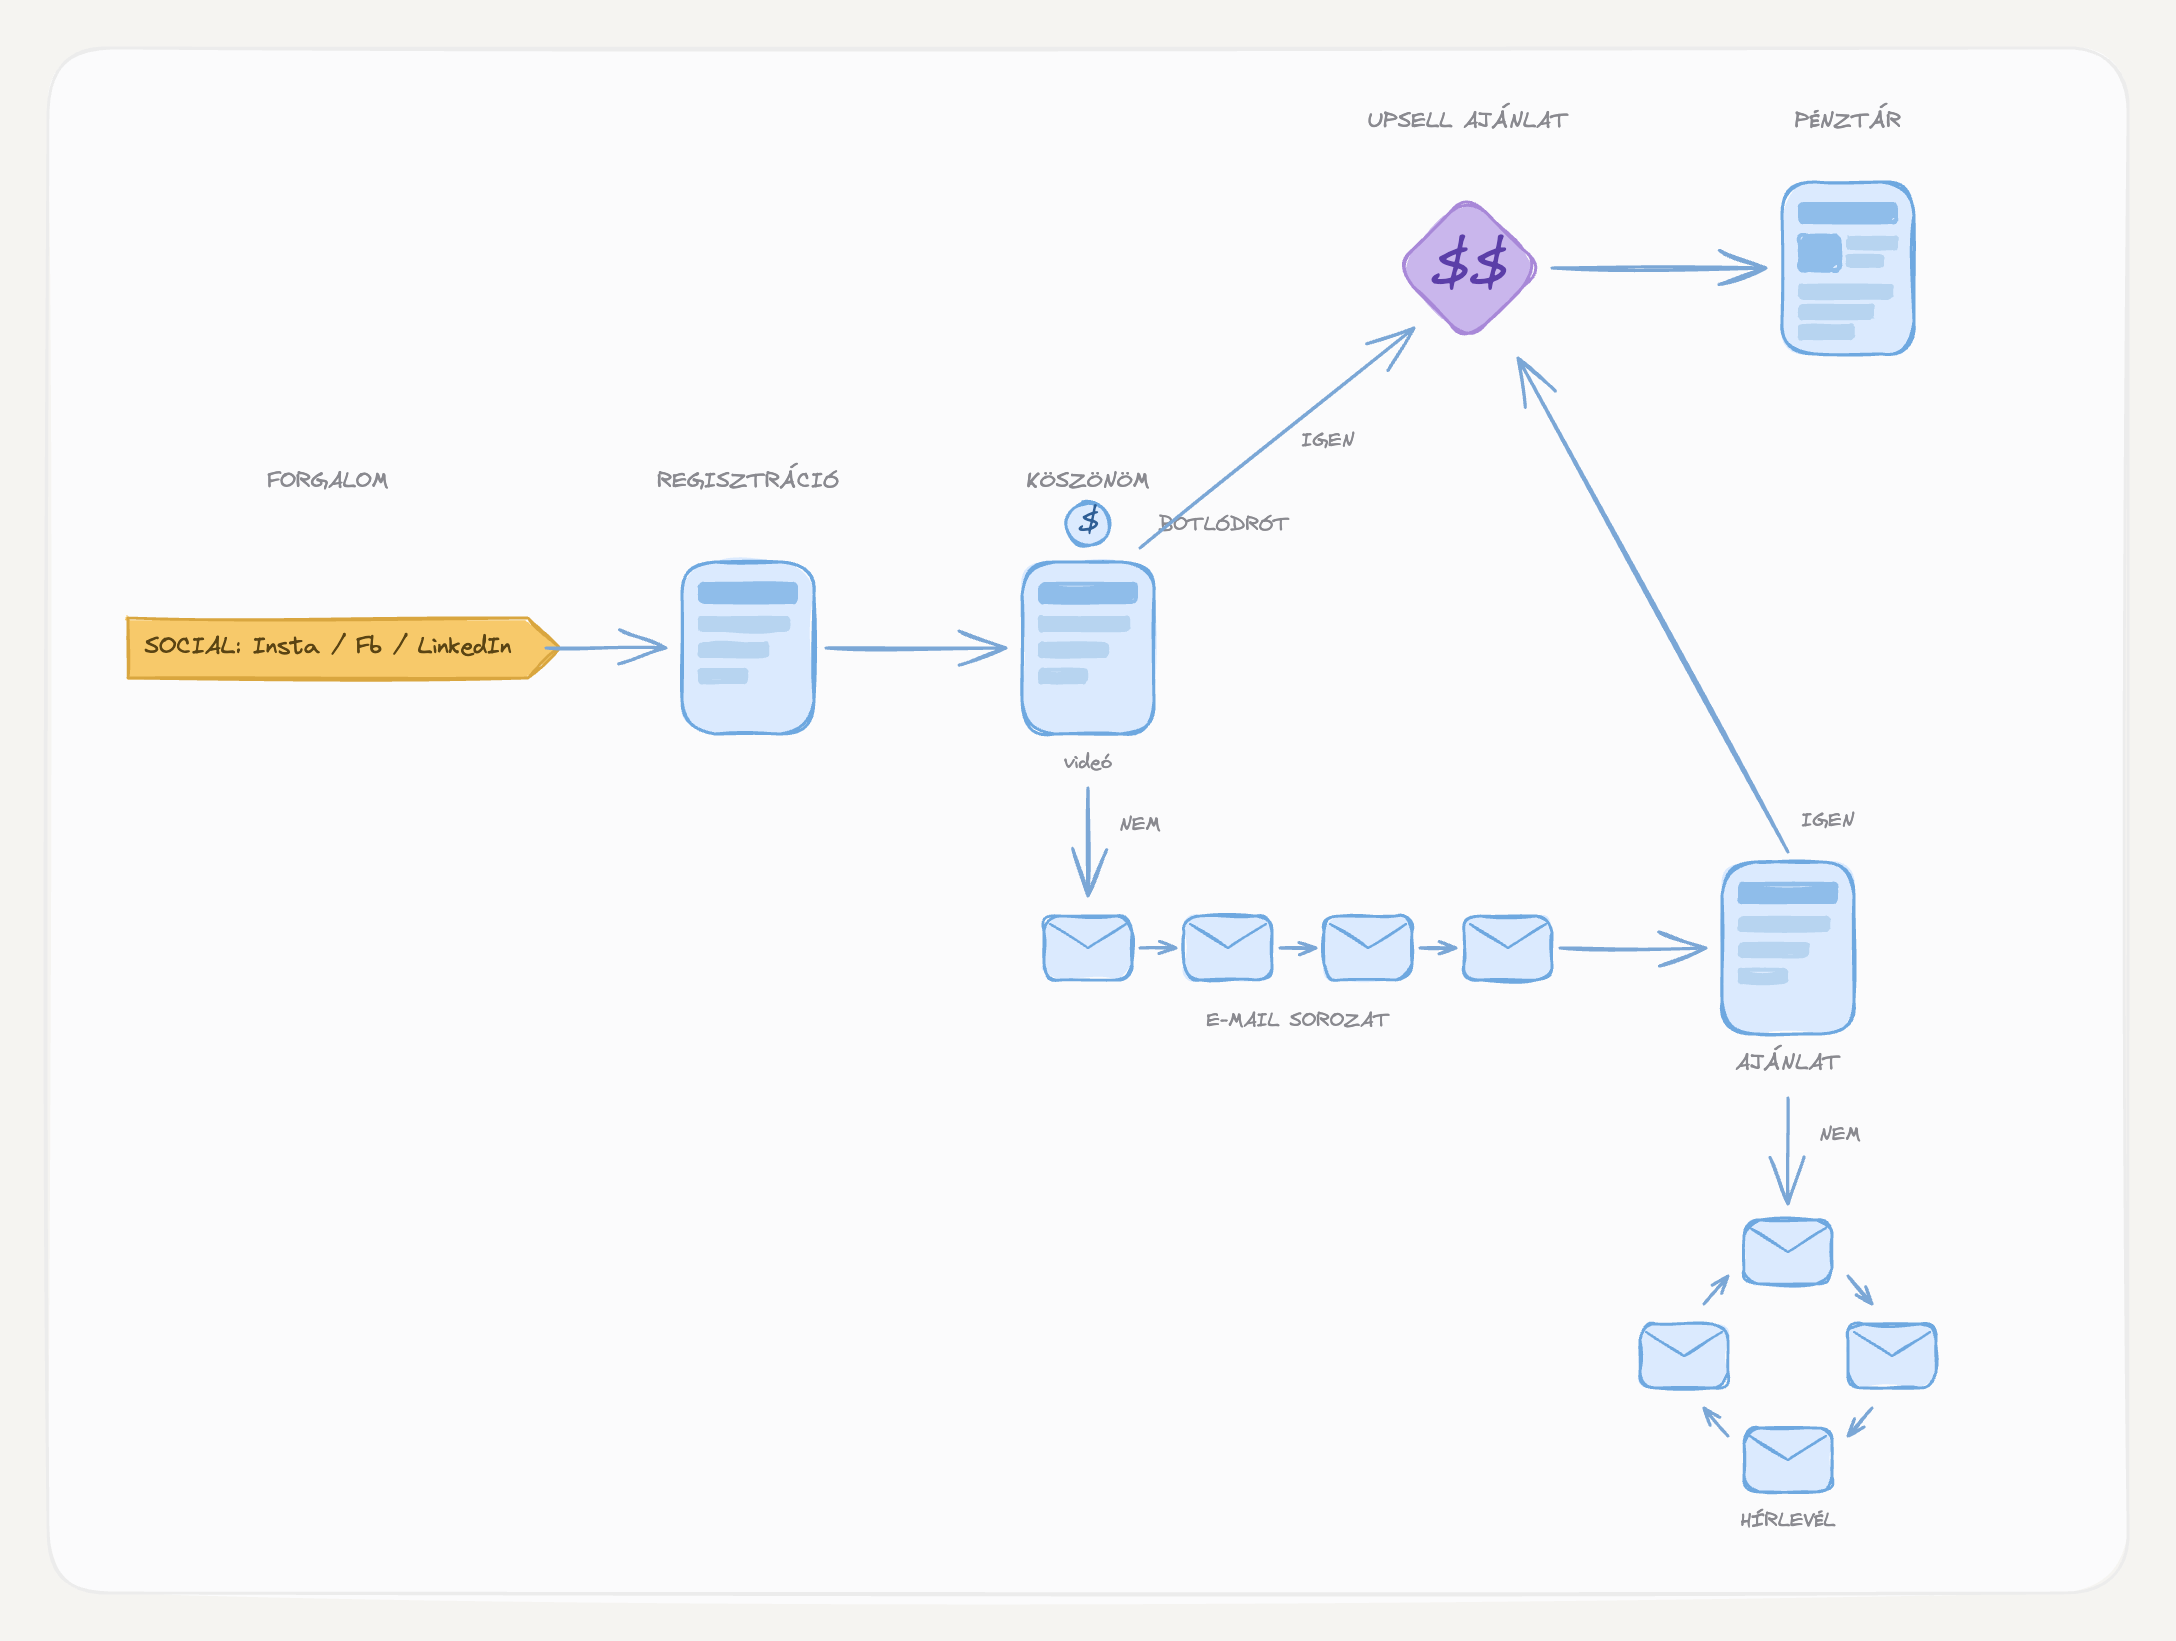Select the FORGALOM heading text

coord(327,480)
